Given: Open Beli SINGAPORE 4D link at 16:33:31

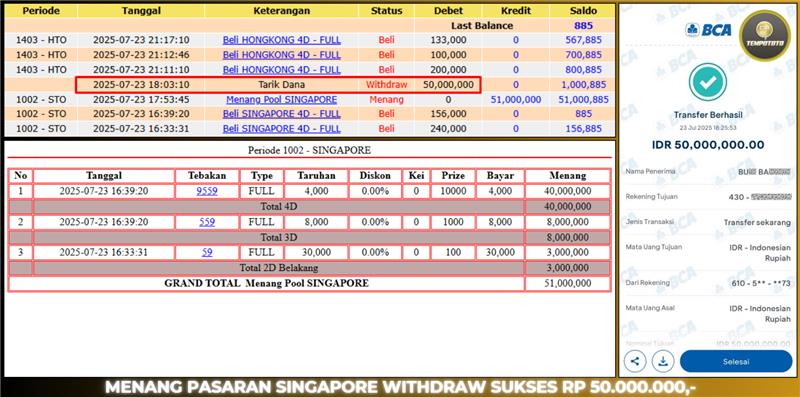Looking at the screenshot, I should pyautogui.click(x=282, y=129).
